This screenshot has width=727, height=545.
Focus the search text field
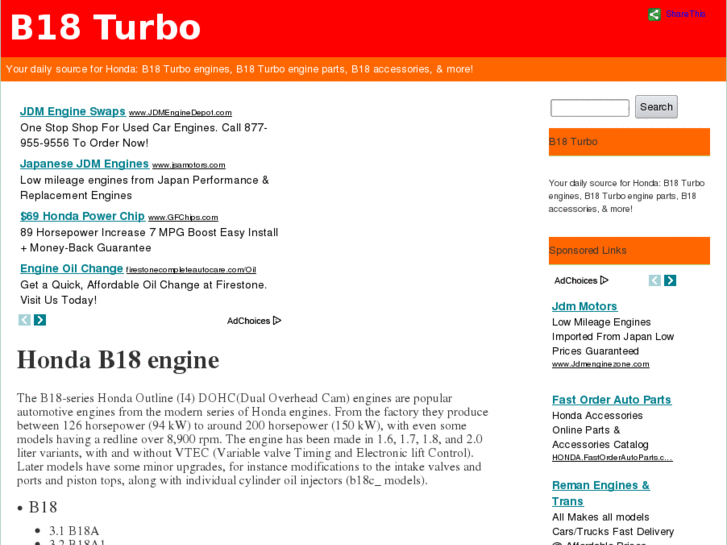589,108
